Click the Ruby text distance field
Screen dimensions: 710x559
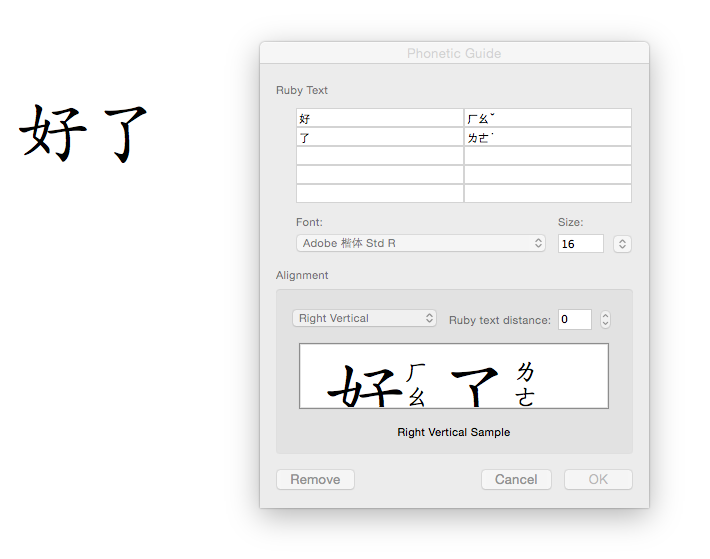click(575, 320)
